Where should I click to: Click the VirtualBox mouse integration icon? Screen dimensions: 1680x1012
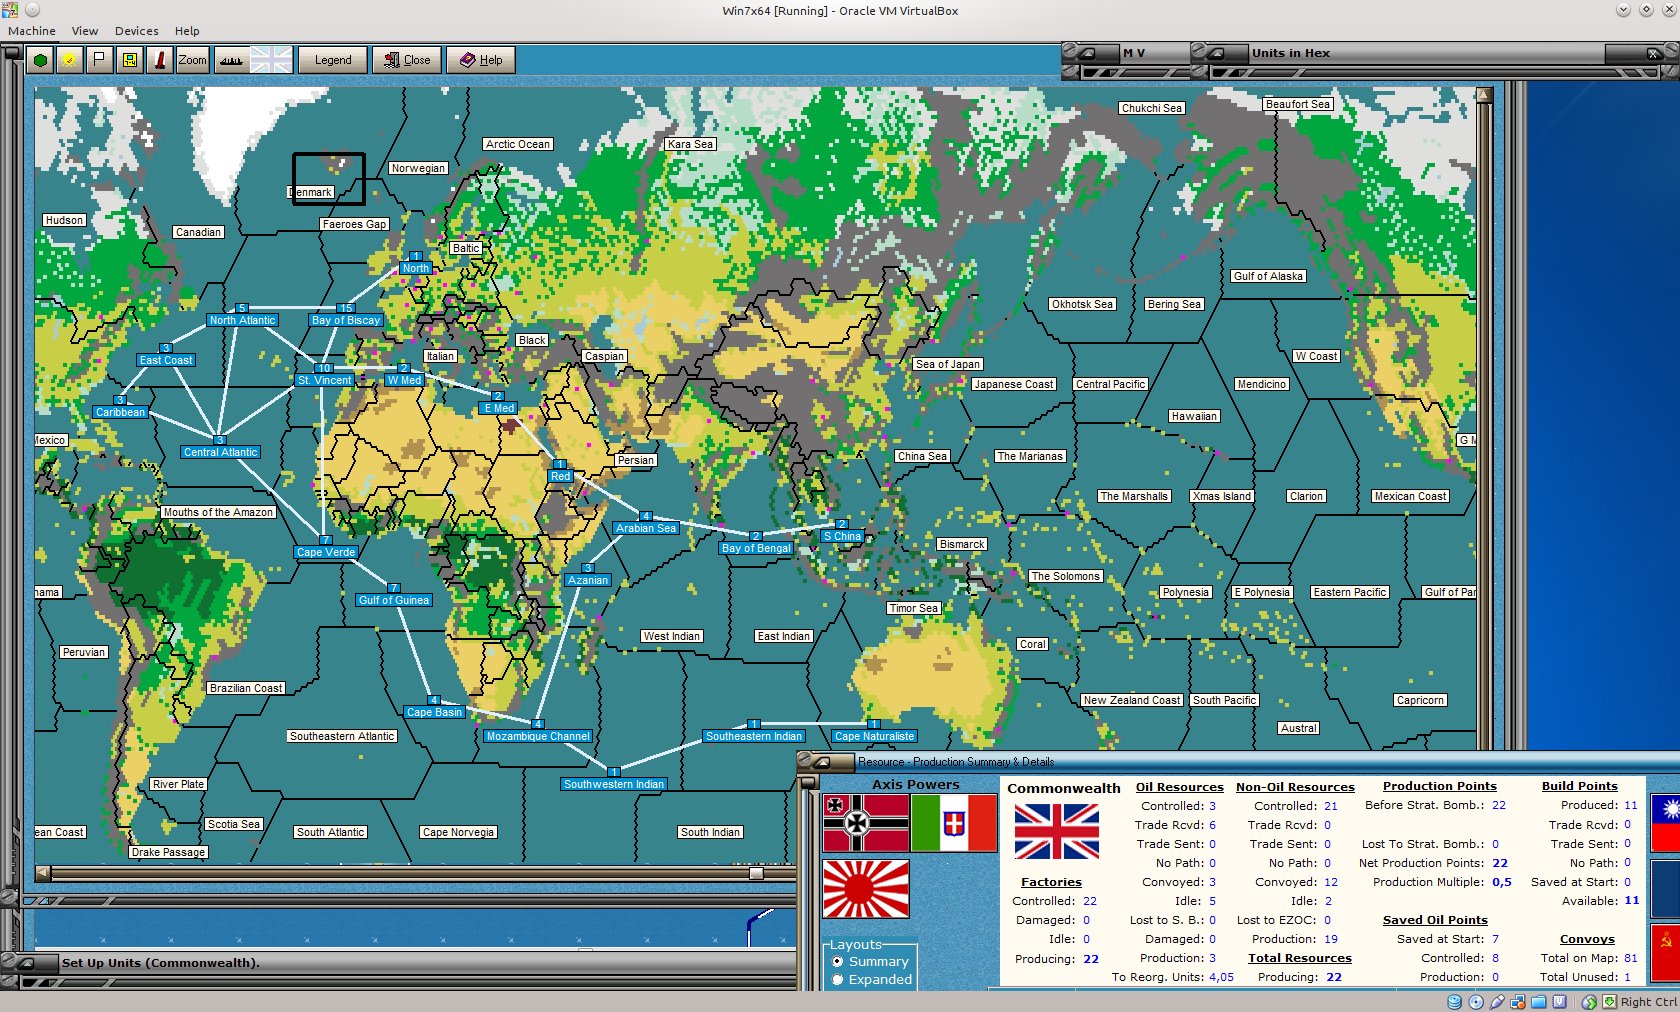click(x=1589, y=1002)
